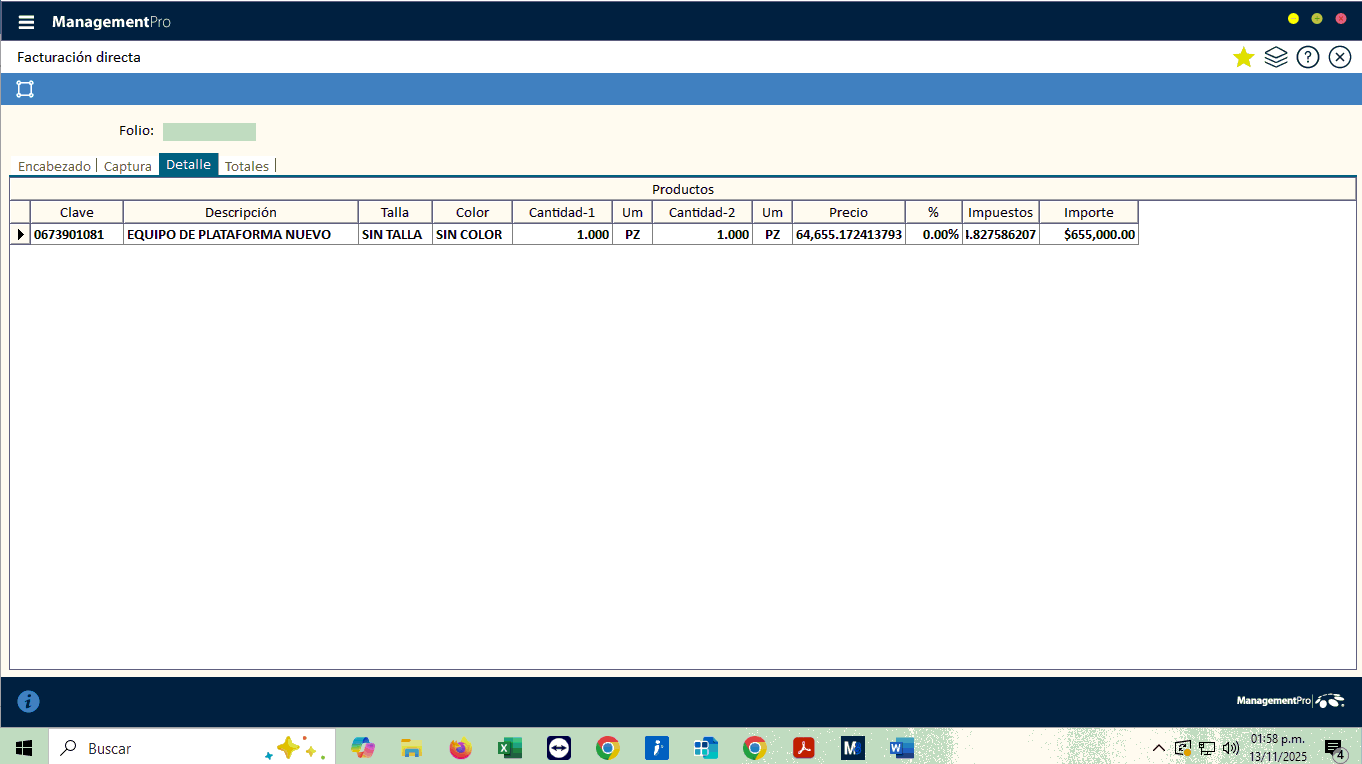Select the Detalle tab
This screenshot has width=1362, height=764.
pos(188,165)
